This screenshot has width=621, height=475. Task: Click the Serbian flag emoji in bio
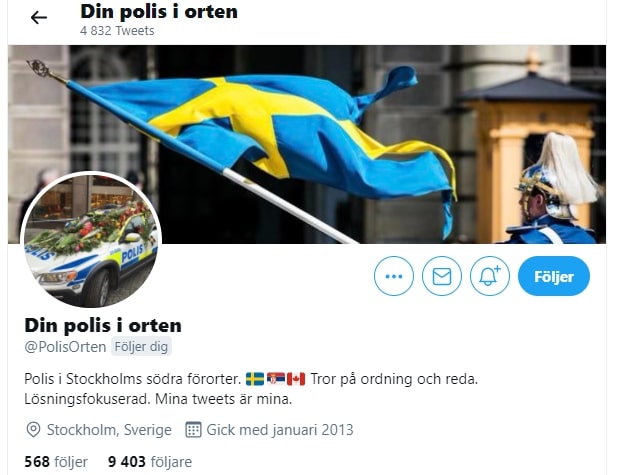click(x=276, y=379)
